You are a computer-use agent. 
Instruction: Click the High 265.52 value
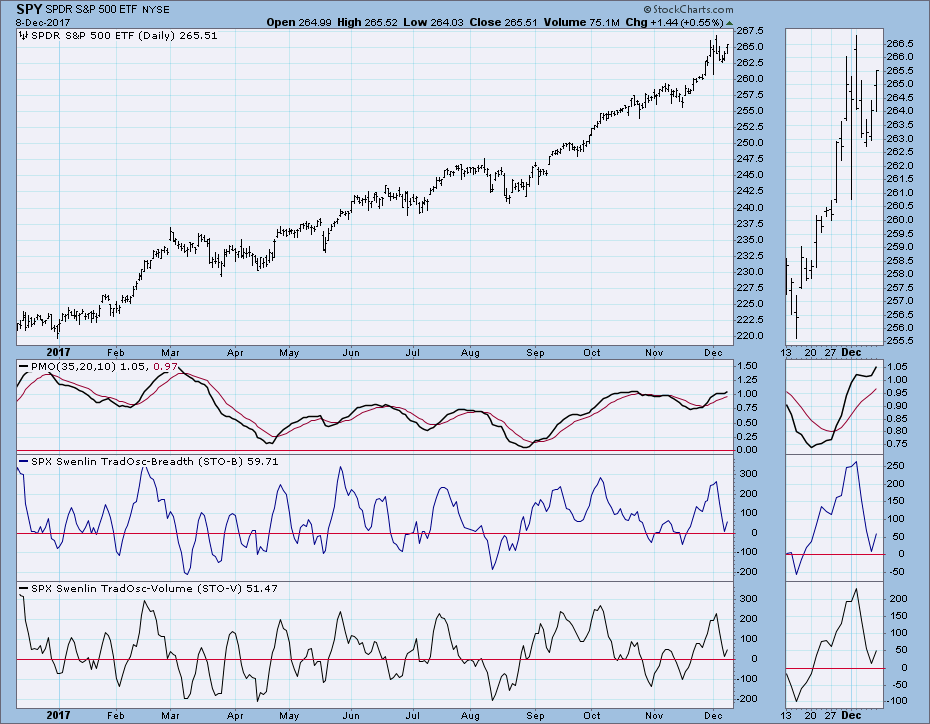click(x=367, y=23)
